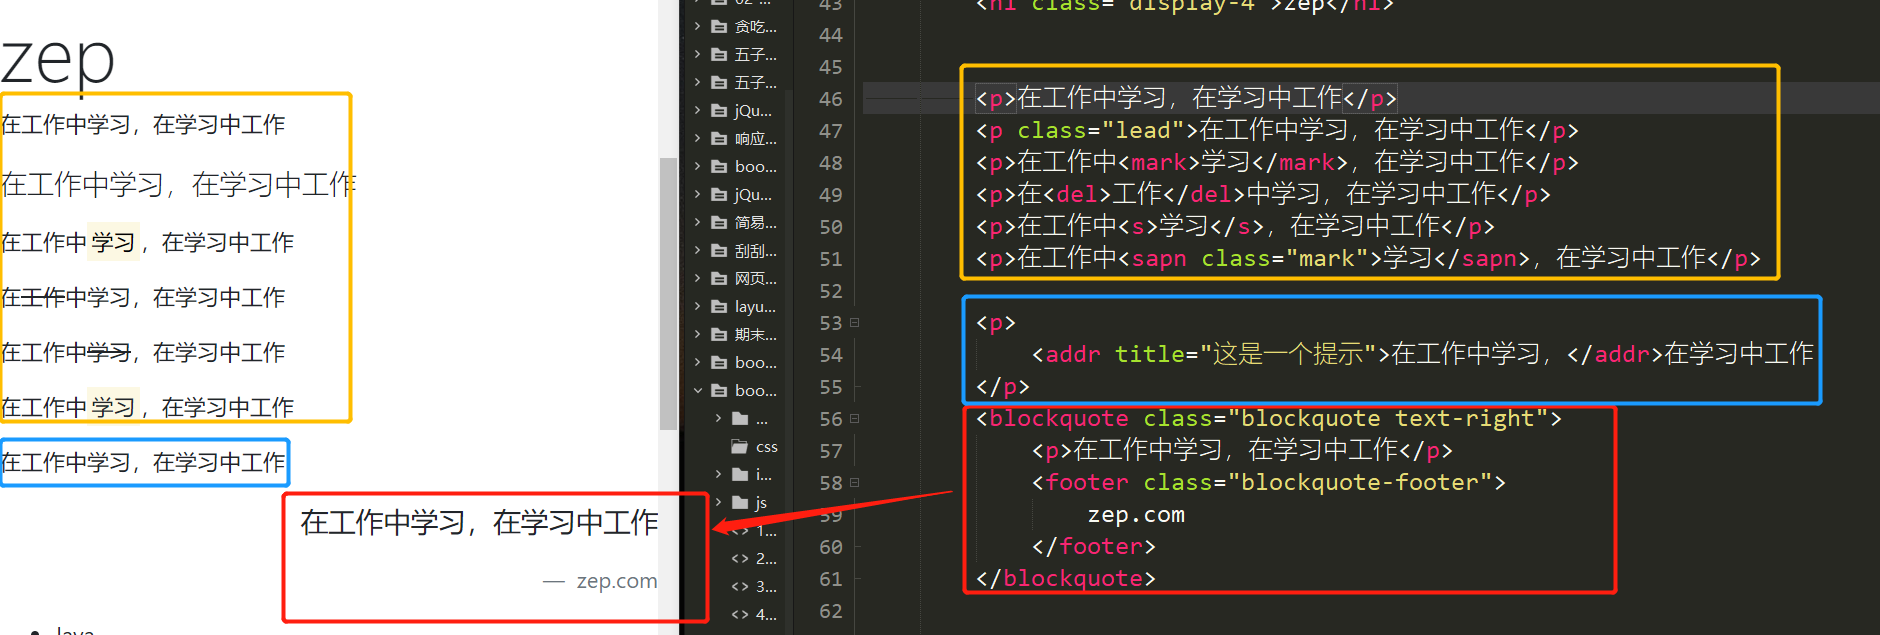Click the folder icon of the 贪吃... row

tap(719, 27)
